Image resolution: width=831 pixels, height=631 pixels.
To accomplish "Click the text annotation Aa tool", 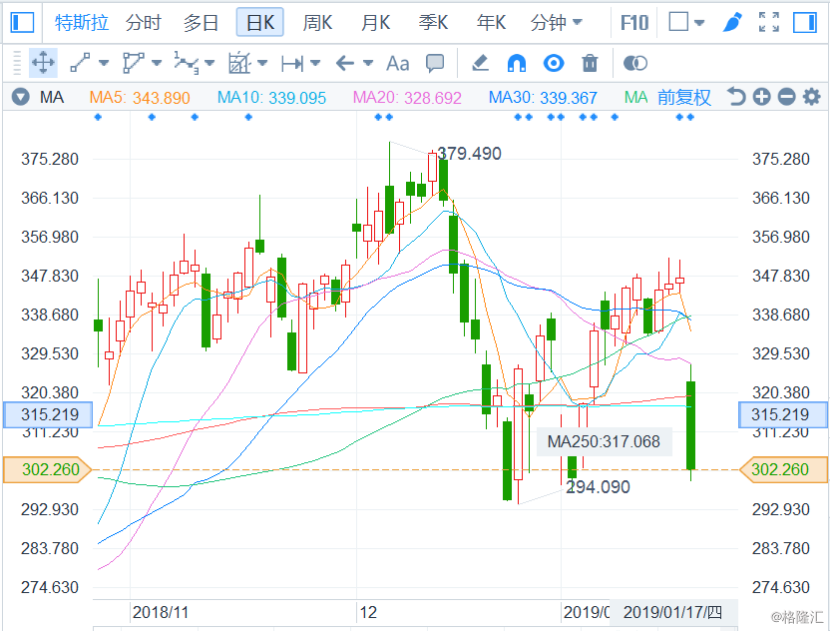I will 397,64.
